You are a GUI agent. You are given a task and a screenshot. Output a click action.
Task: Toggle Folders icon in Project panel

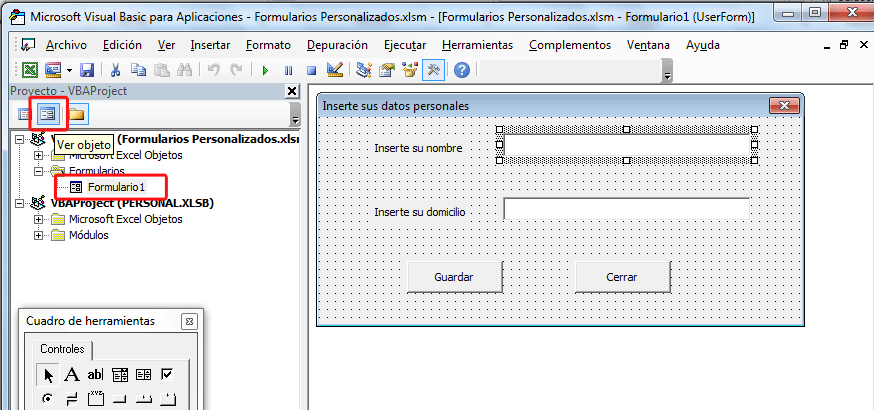click(x=76, y=115)
